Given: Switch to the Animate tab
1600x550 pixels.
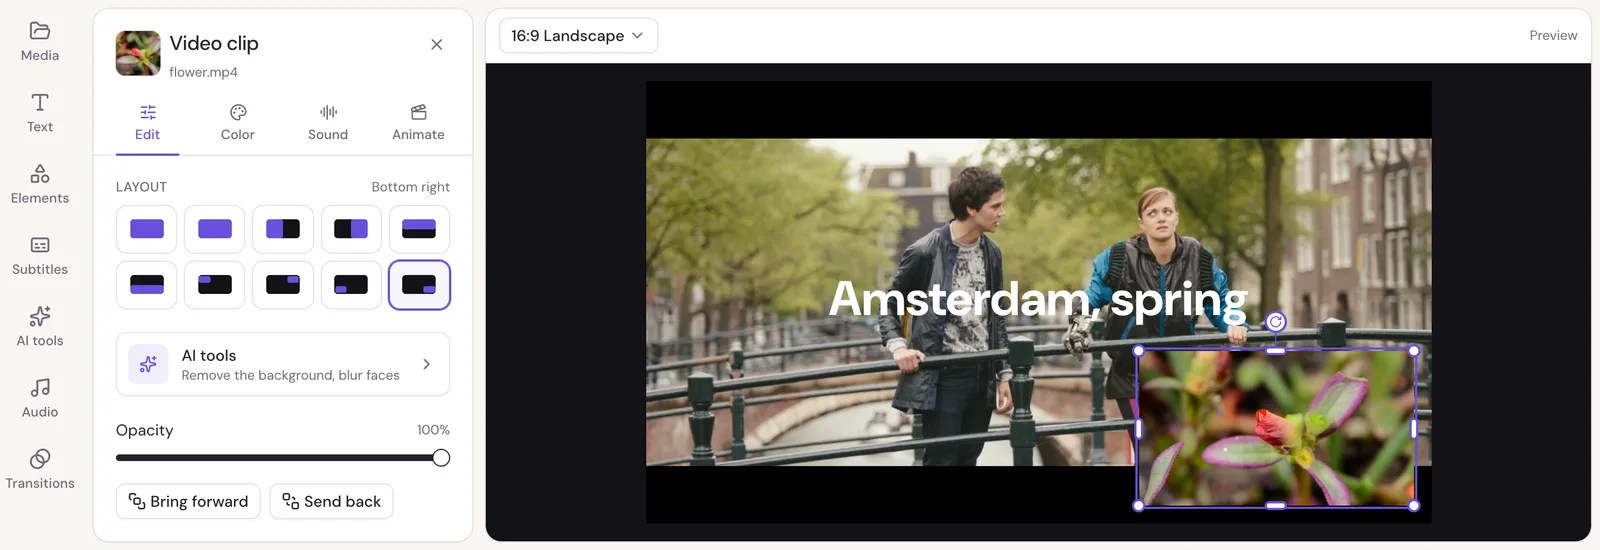Looking at the screenshot, I should 418,123.
